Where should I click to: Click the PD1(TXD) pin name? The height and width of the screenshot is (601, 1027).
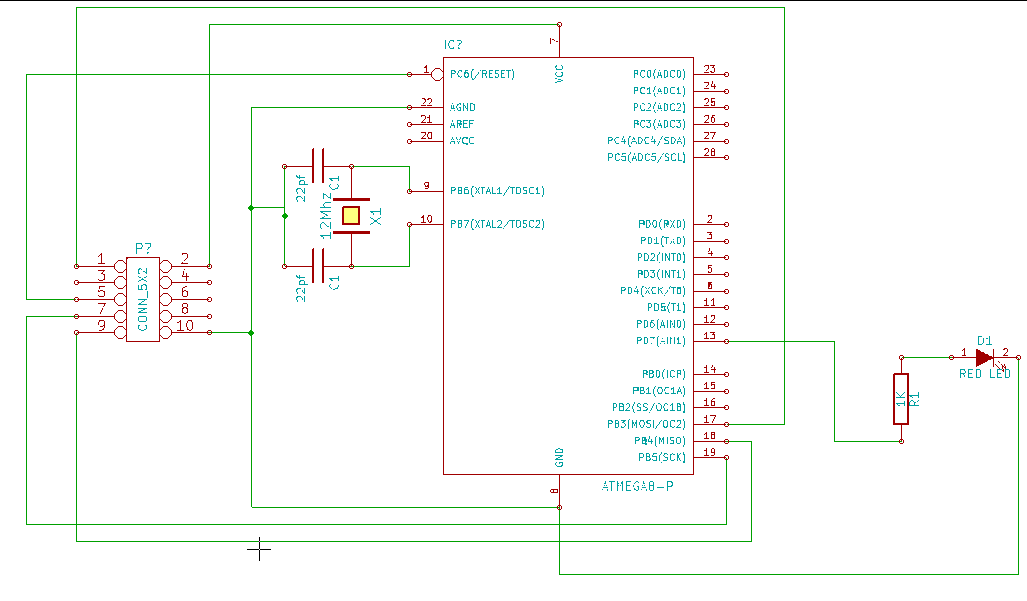pos(662,241)
